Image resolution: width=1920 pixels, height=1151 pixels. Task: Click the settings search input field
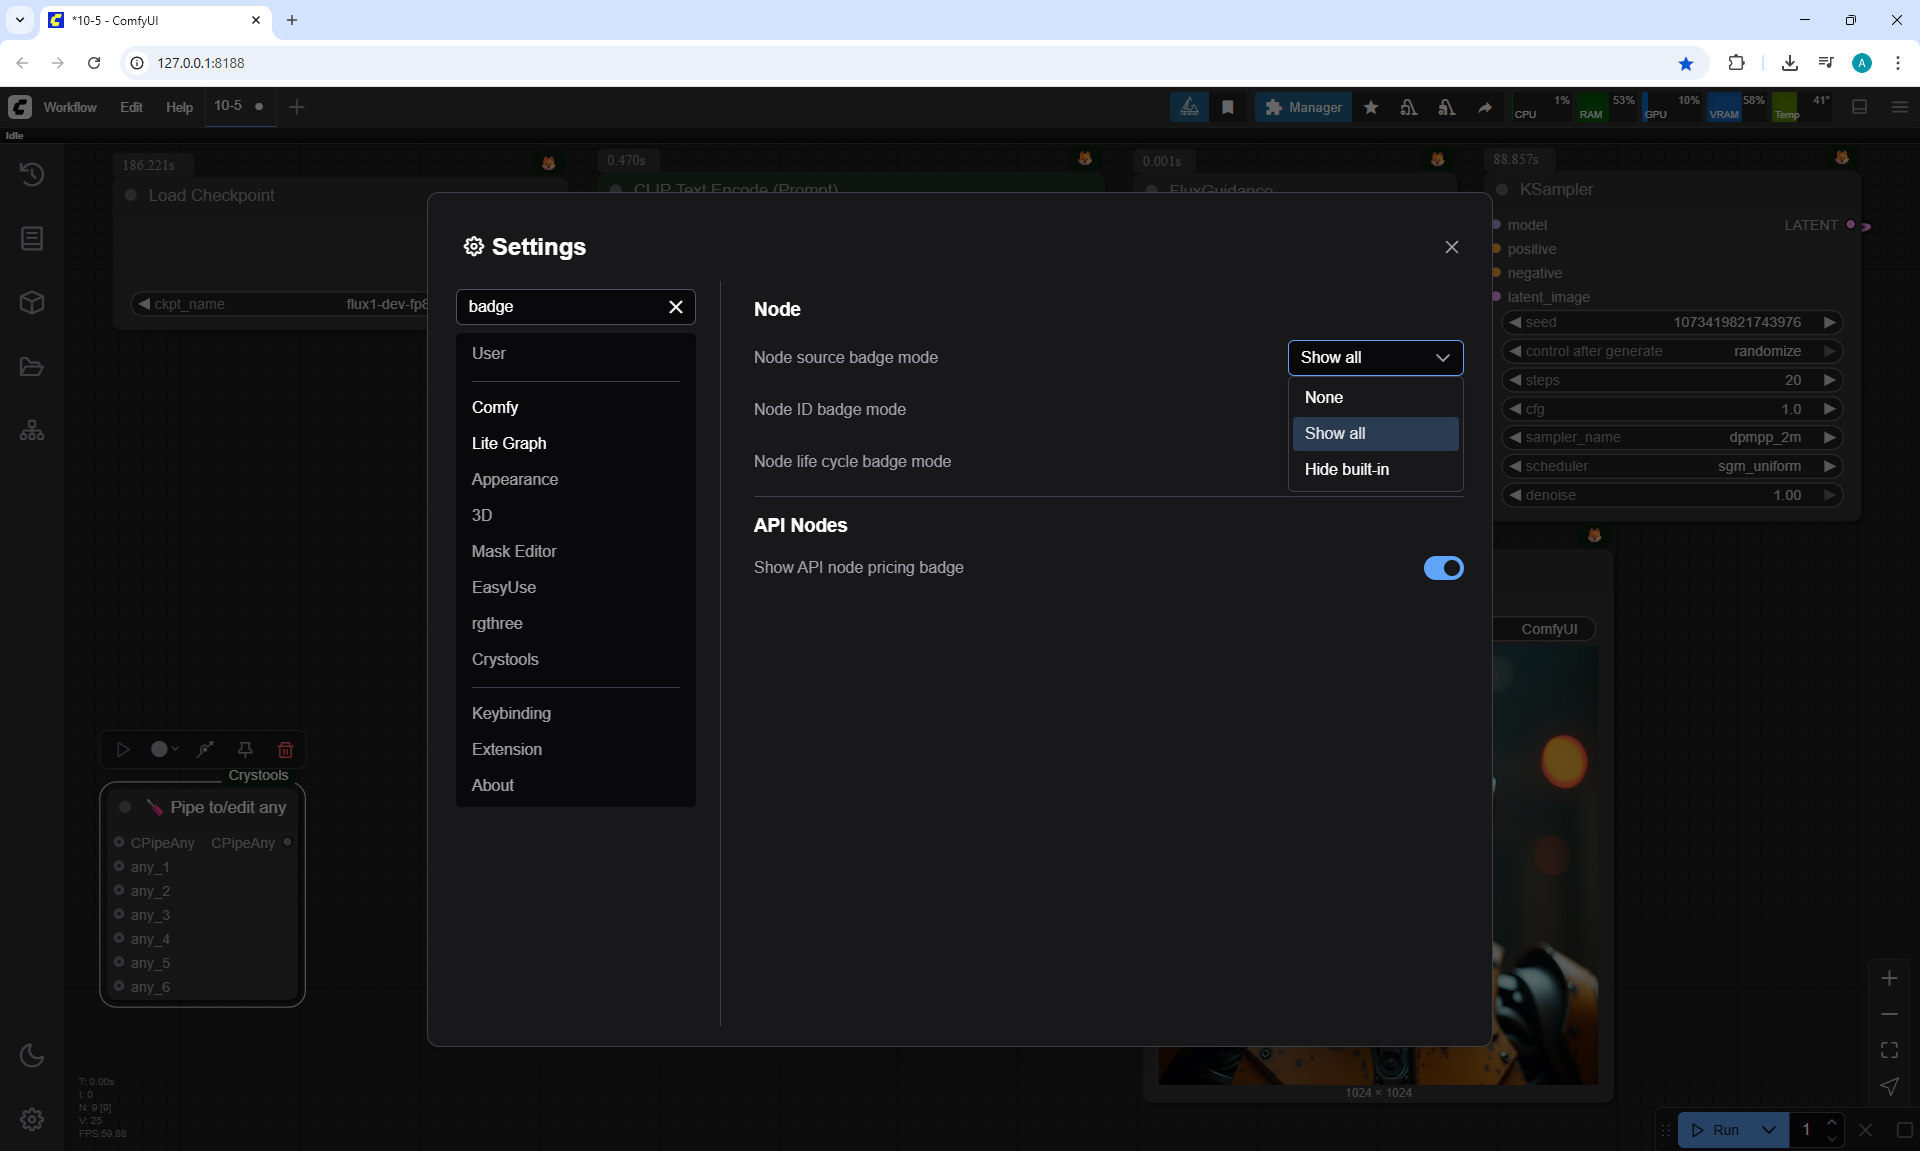[x=560, y=307]
